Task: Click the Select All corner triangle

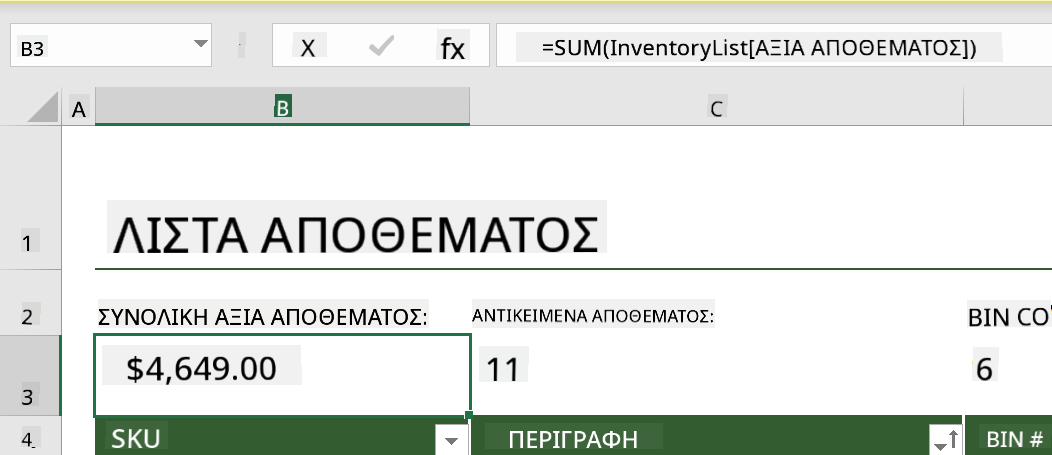Action: click(43, 107)
